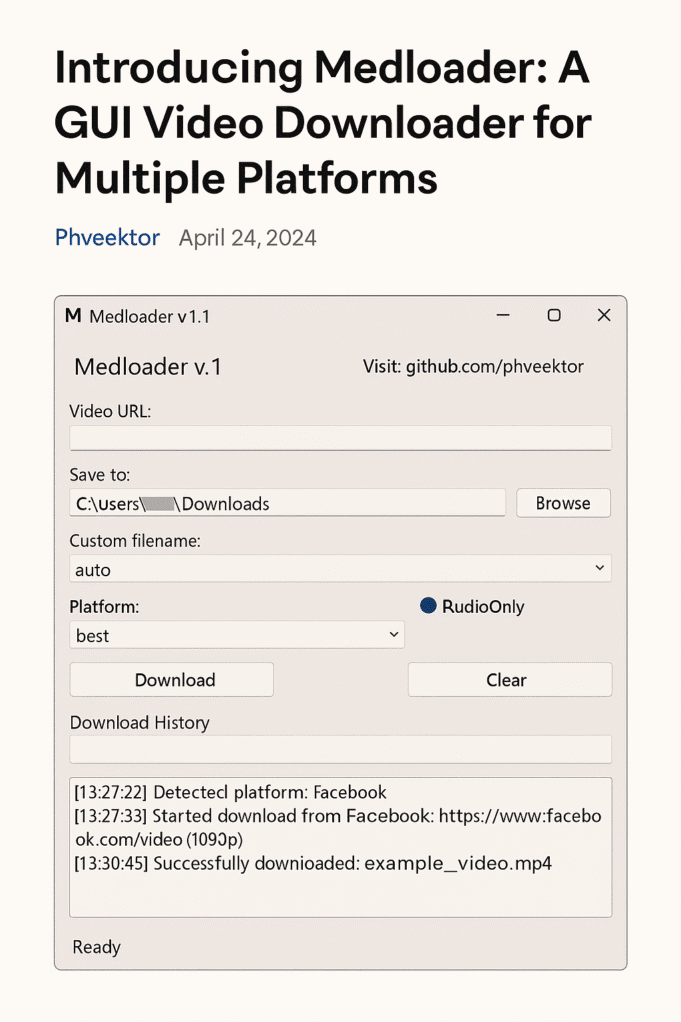Screen dimensions: 681x1022
Task: Close the Medloader window
Action: (x=604, y=316)
